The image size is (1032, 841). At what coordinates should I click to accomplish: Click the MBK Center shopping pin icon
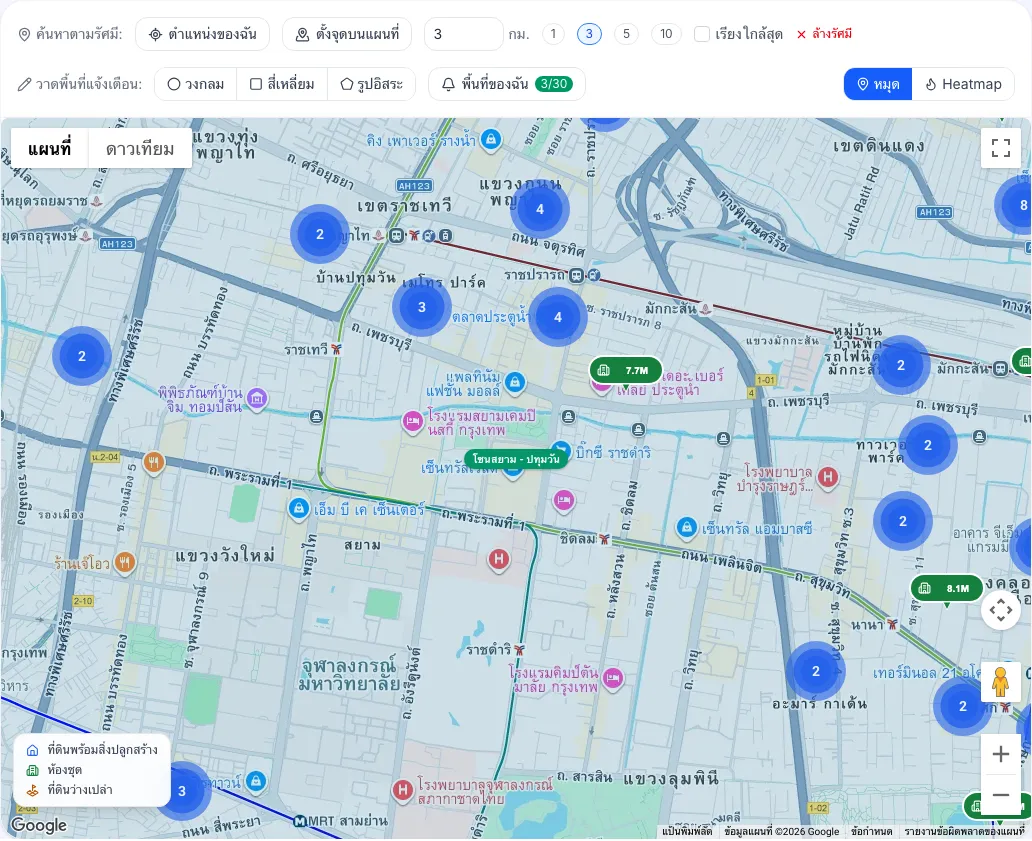(x=299, y=509)
